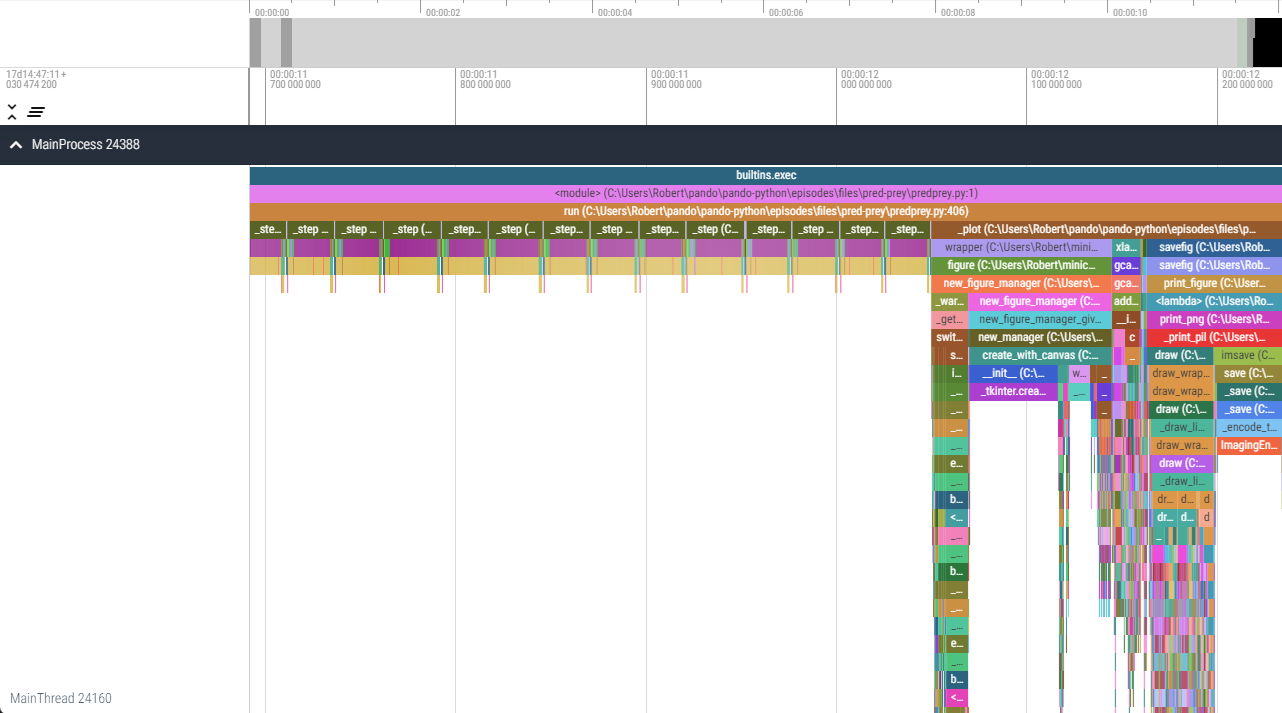Click the imsave slice

pyautogui.click(x=1249, y=355)
